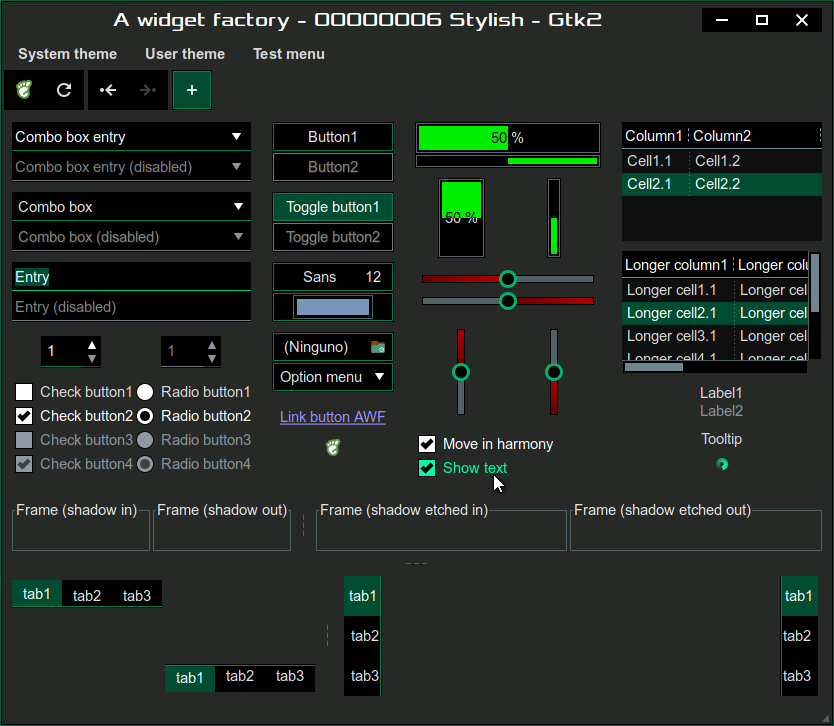834x726 pixels.
Task: Click the Combo box (disabled) dropdown
Action: click(131, 237)
